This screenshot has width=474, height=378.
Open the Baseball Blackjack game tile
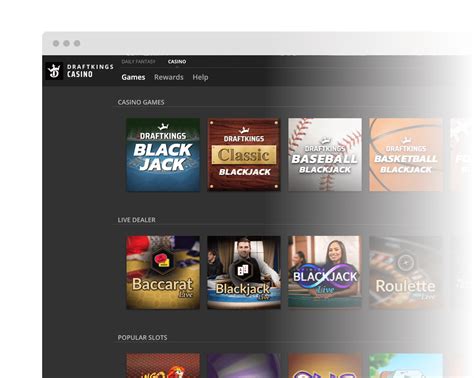[325, 155]
